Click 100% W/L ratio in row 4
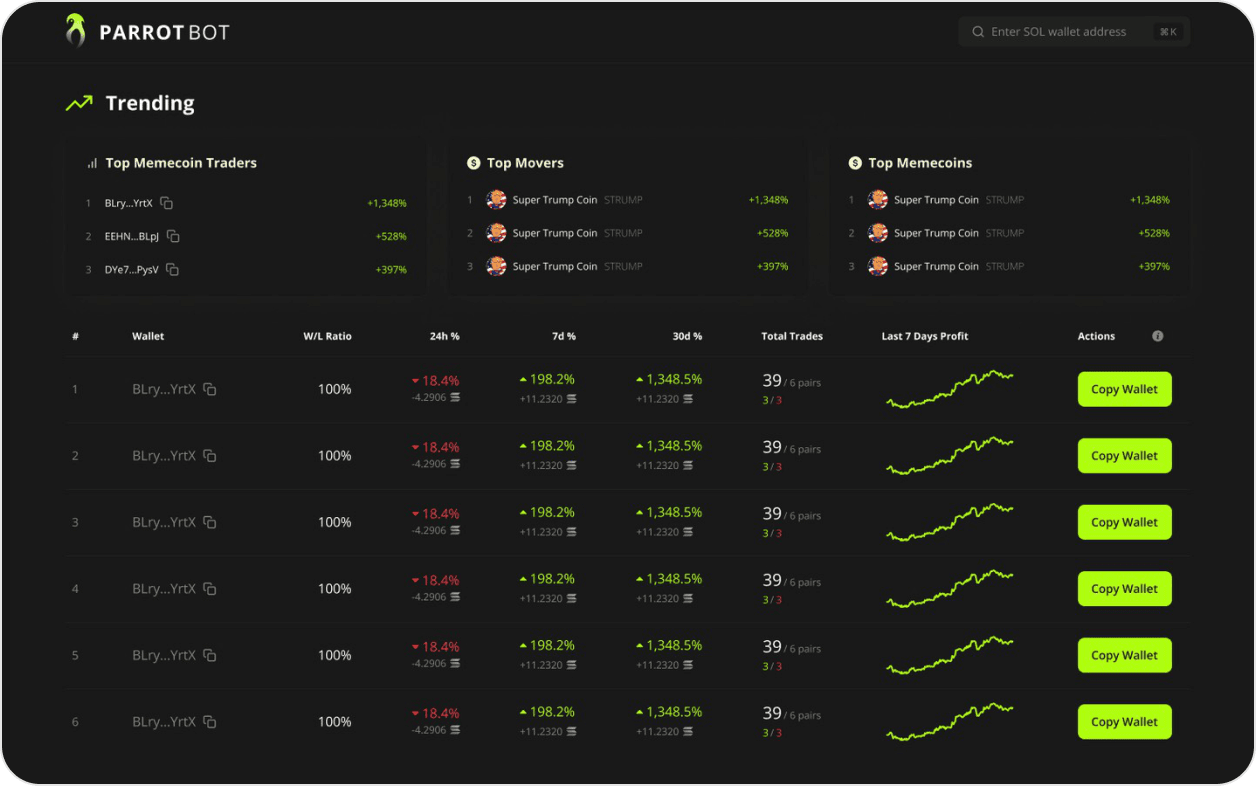The width and height of the screenshot is (1256, 786). pyautogui.click(x=335, y=589)
